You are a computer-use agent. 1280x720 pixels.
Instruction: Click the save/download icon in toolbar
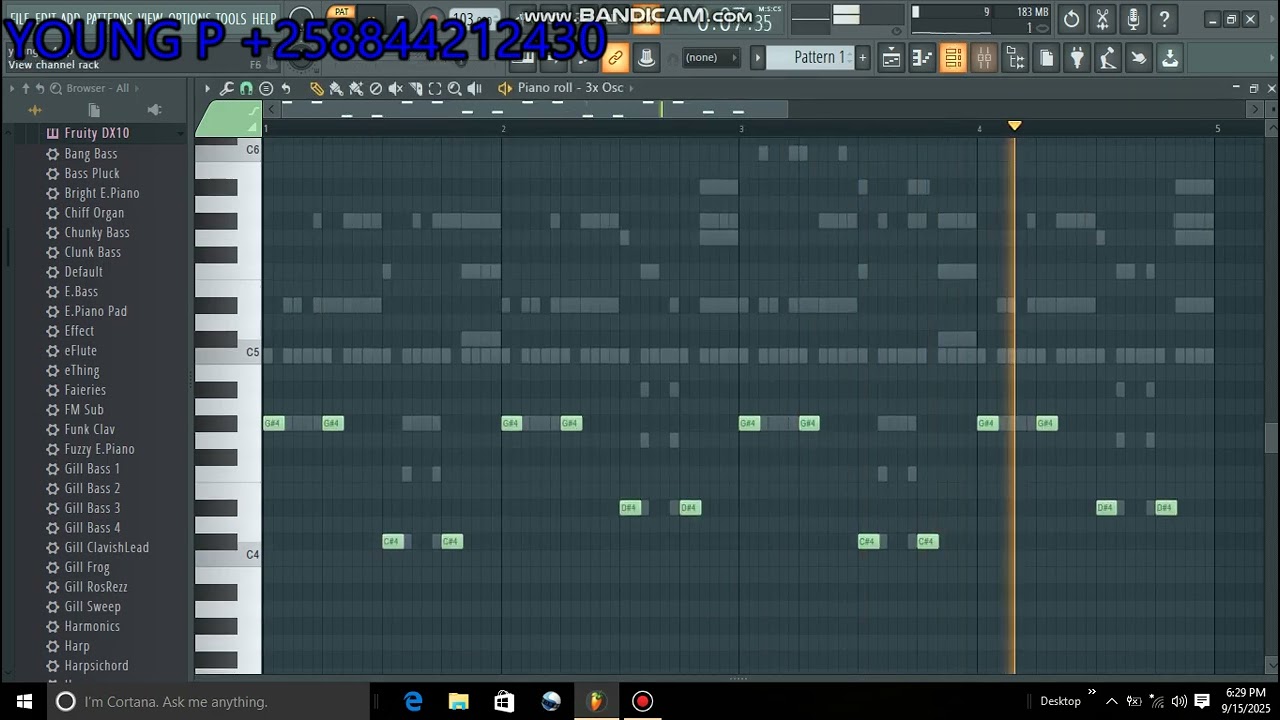[1170, 58]
